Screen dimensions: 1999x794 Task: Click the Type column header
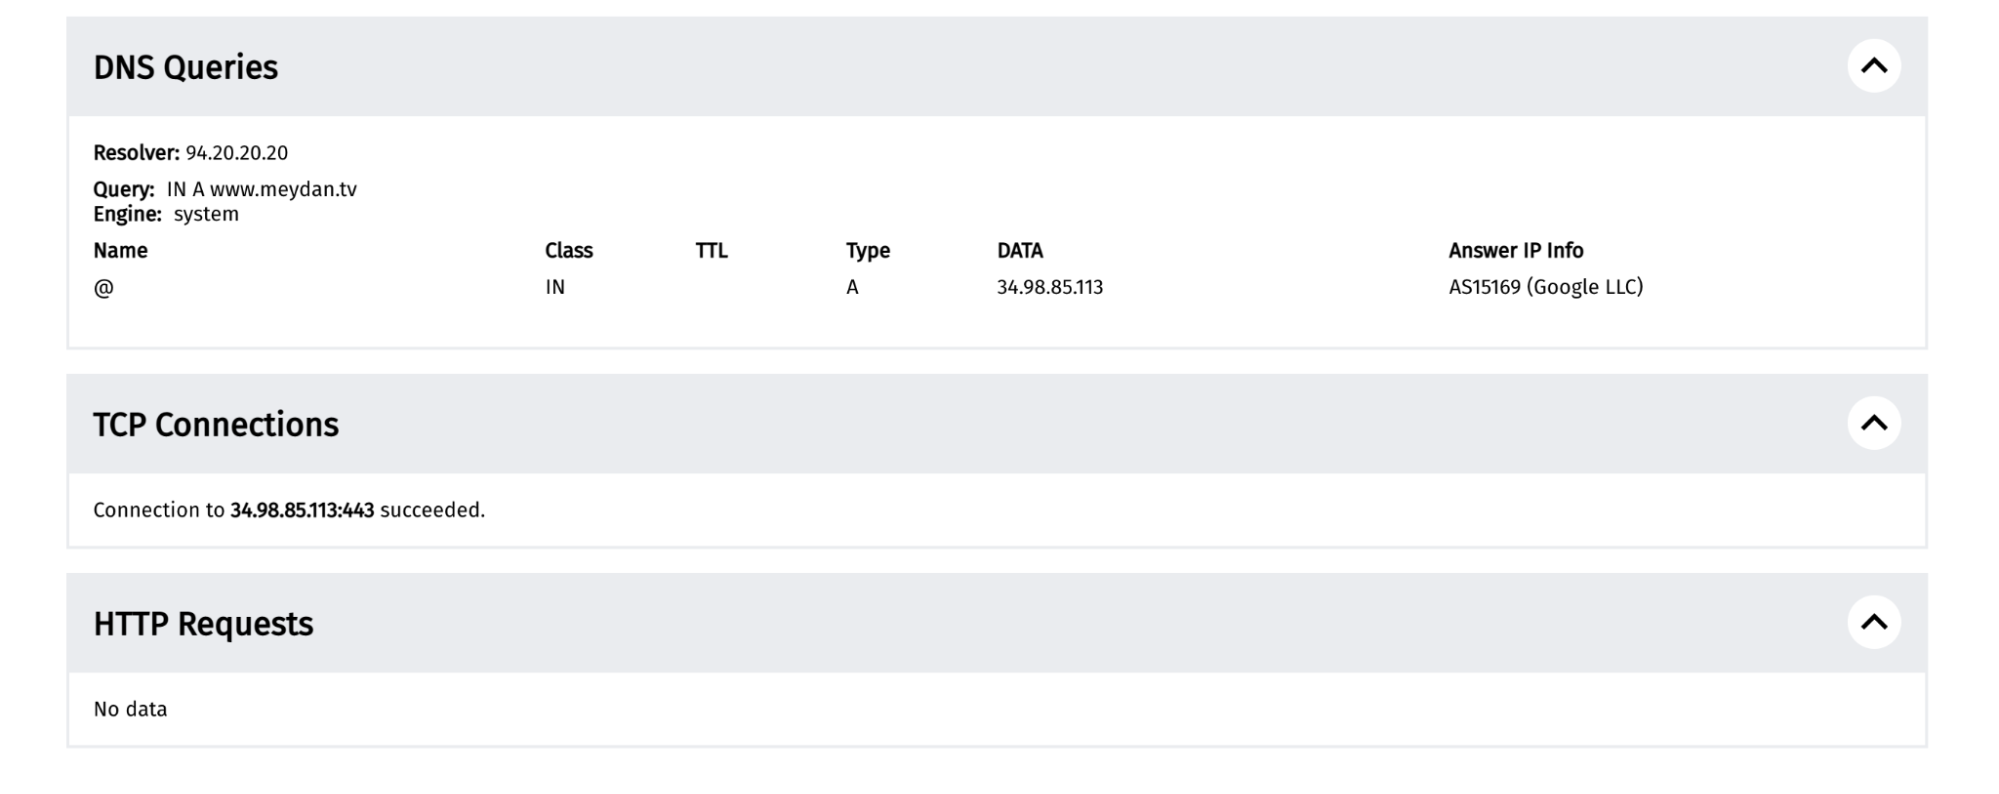867,250
